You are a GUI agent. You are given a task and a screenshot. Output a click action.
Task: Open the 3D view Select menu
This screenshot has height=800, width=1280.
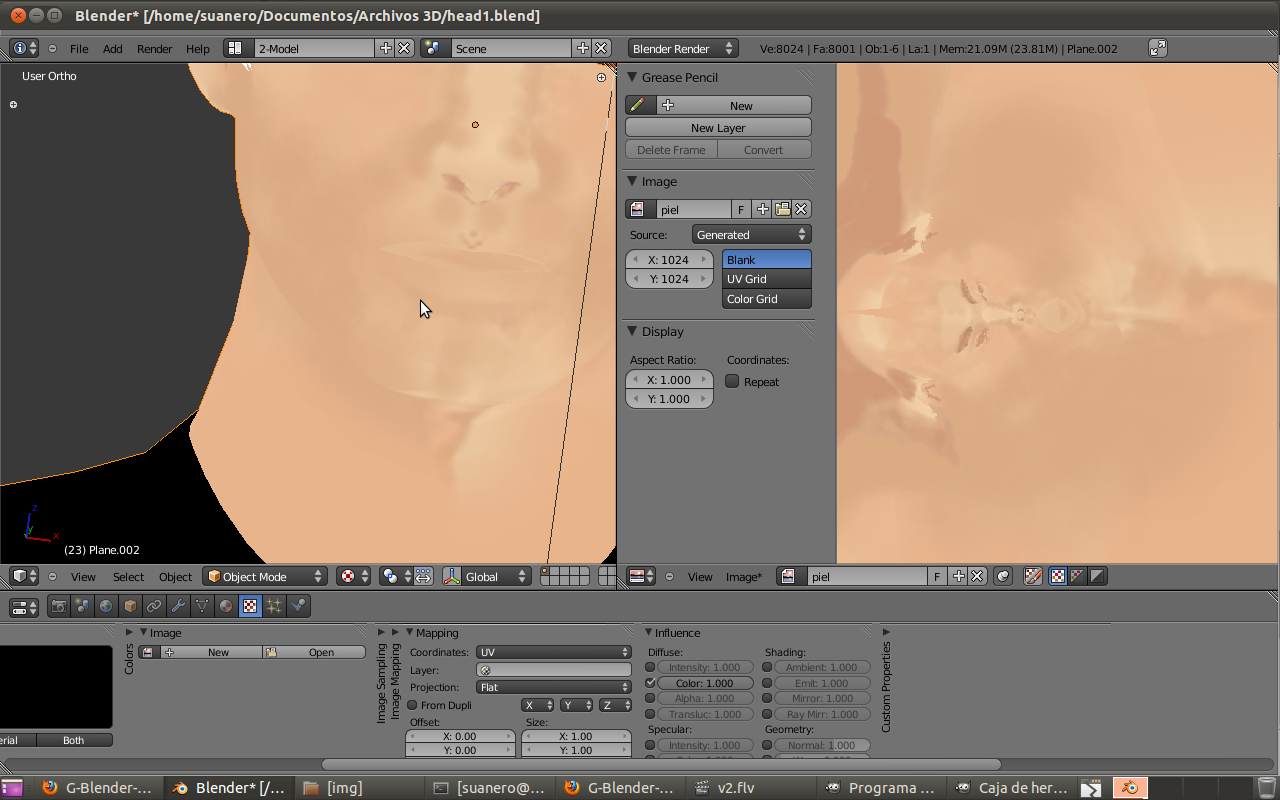[x=128, y=577]
